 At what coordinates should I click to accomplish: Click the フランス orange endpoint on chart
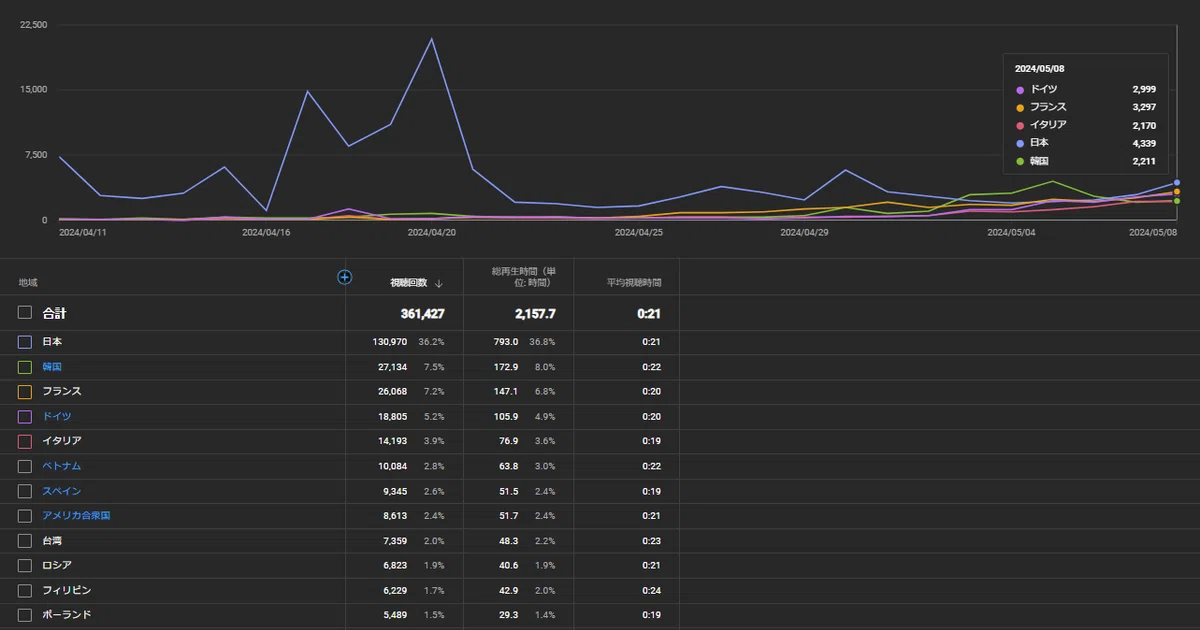[x=1177, y=191]
